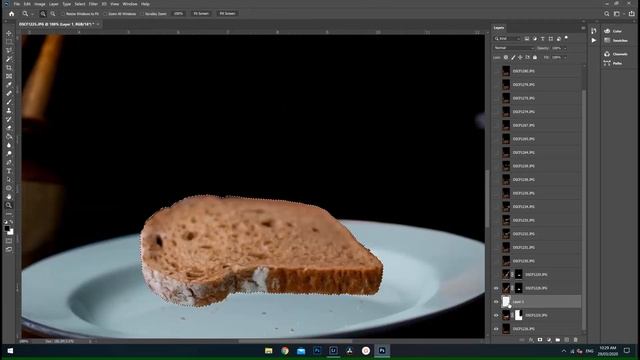Open the Layer menu

tap(53, 4)
